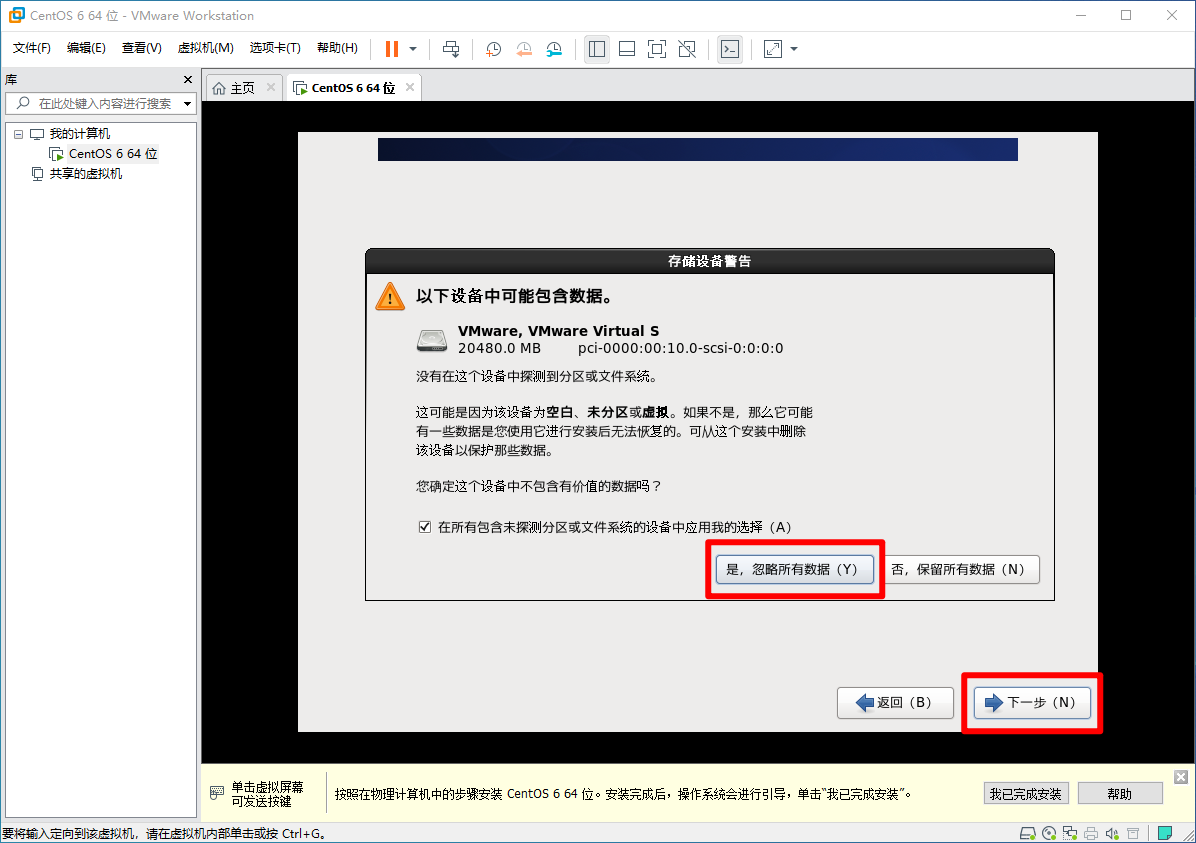
Task: Open the 选项卡(T) menu
Action: [275, 48]
